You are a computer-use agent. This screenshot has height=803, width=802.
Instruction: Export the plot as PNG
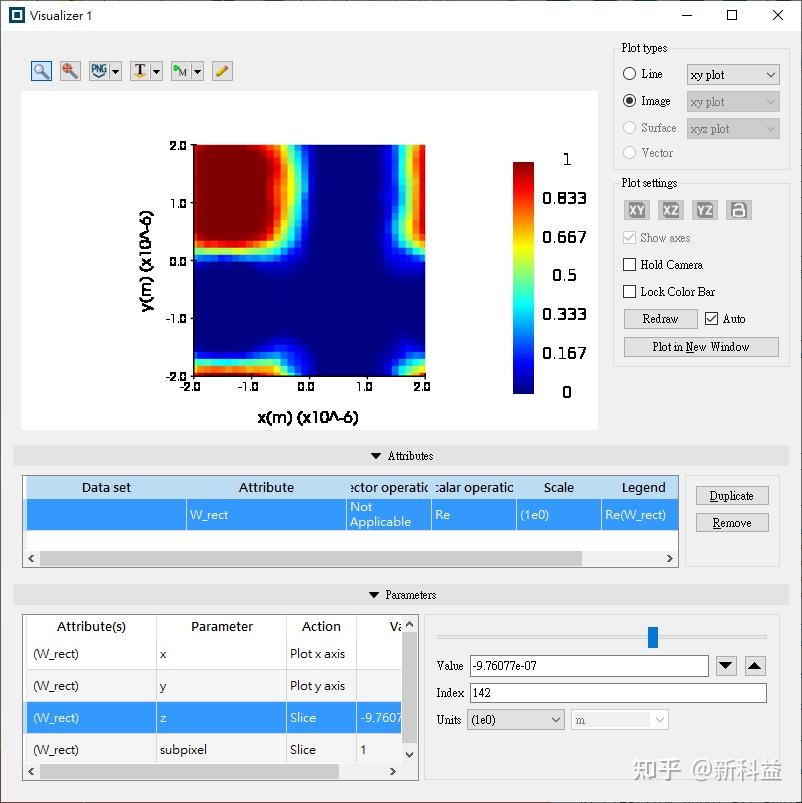(97, 71)
